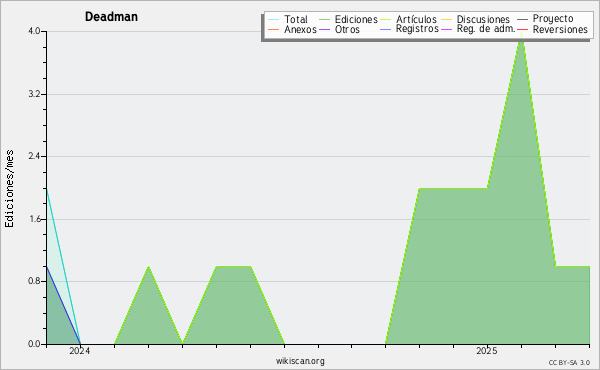Click the 2025 axis label
Viewport: 600px width, 370px height.
click(x=487, y=351)
